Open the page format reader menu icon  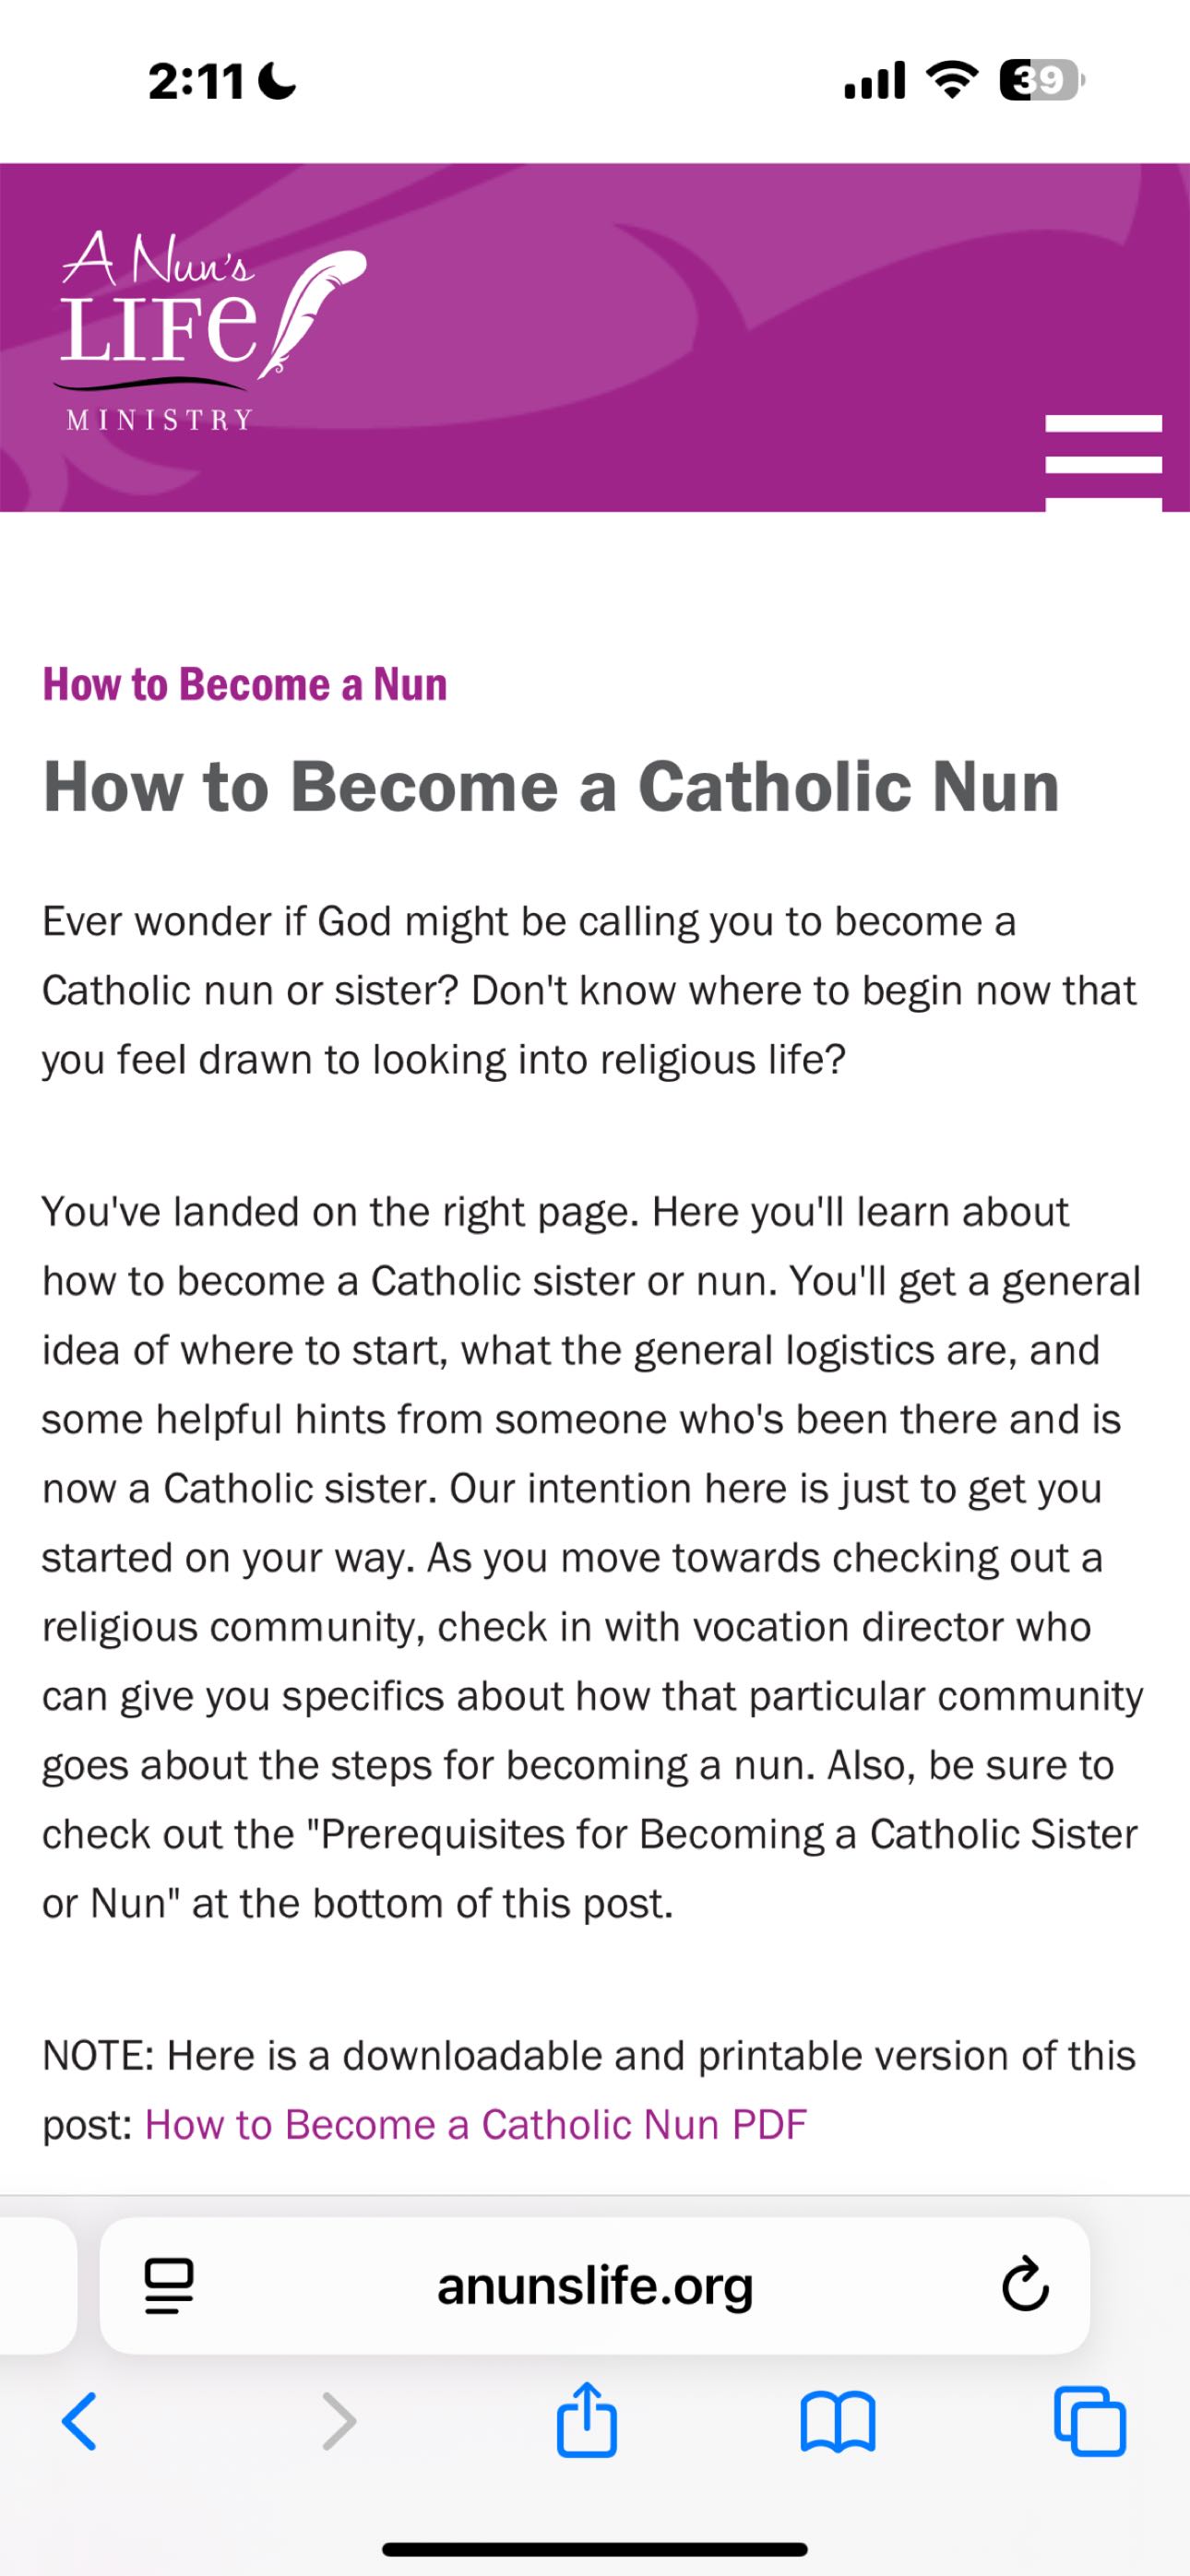169,2286
